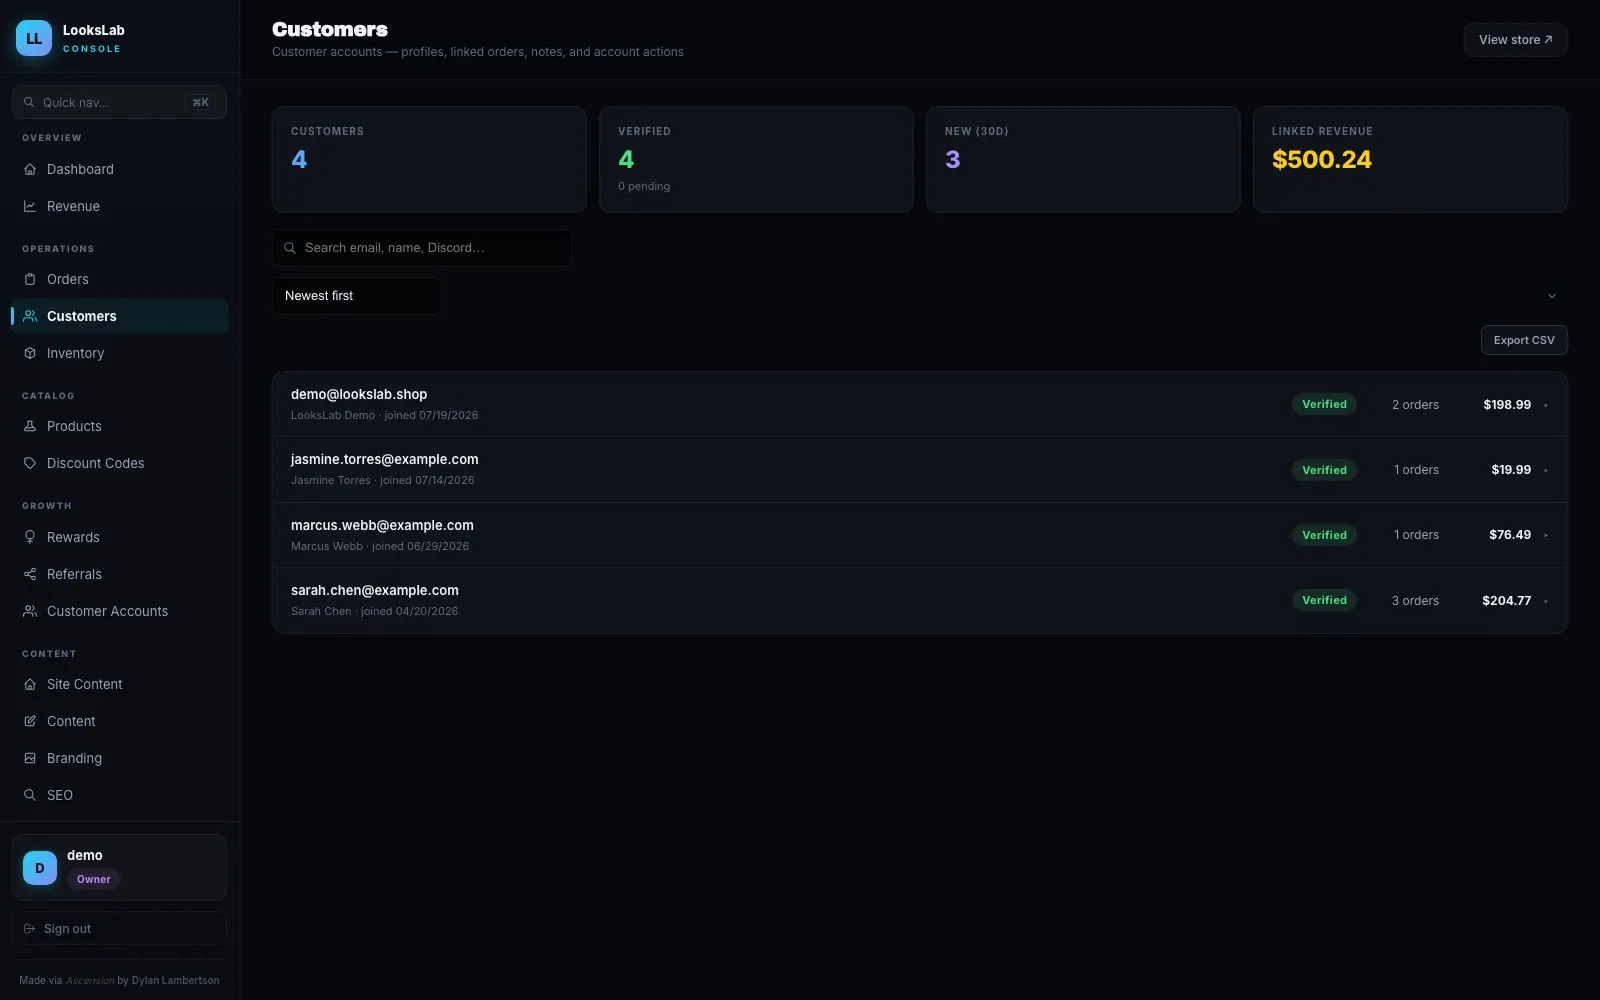Click the ⌘K shortcut badge
1600x1000 pixels.
click(200, 102)
